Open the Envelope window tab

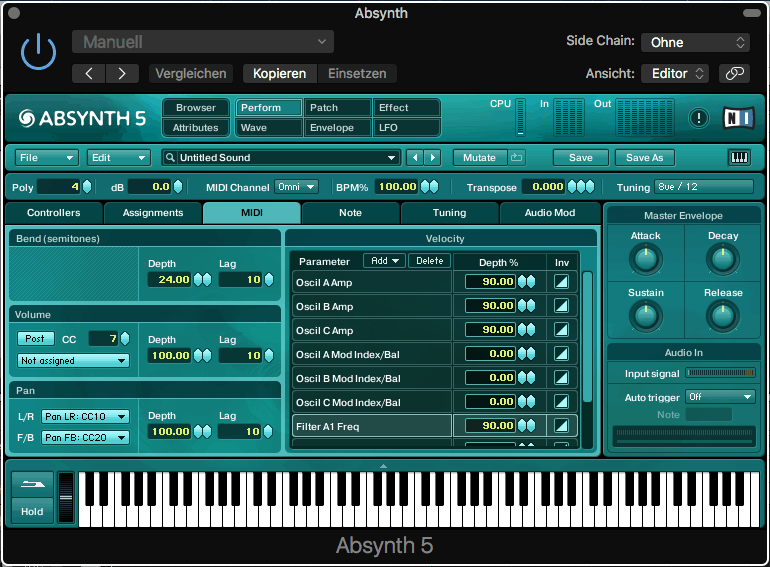[332, 128]
